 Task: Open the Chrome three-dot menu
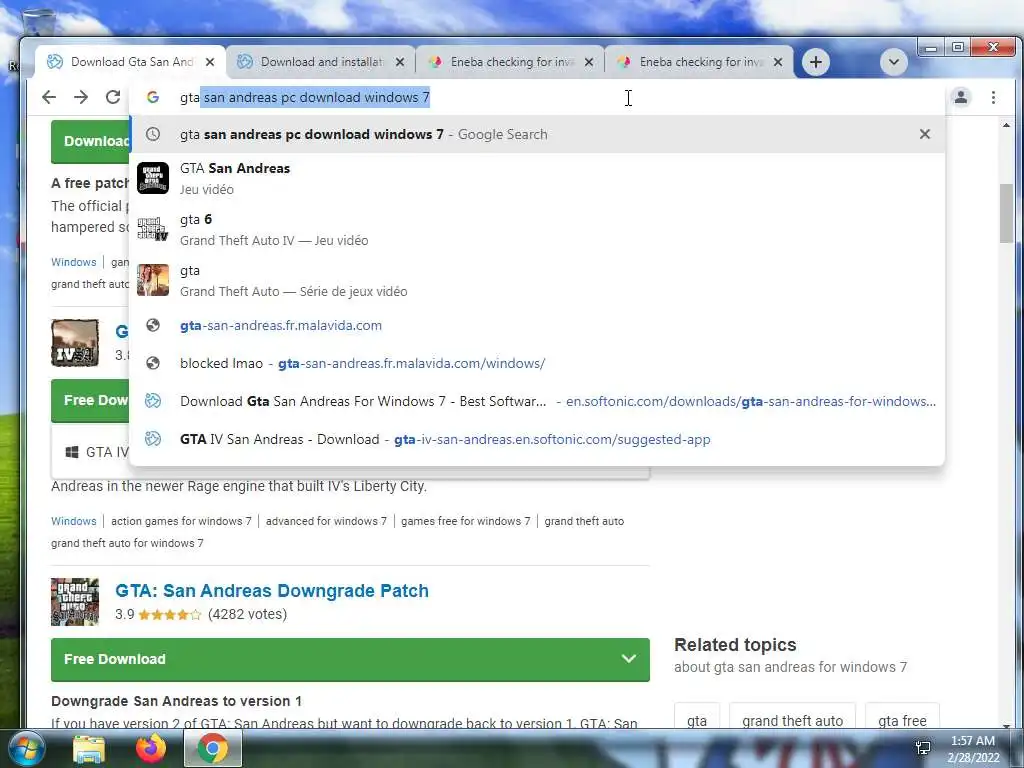click(993, 97)
